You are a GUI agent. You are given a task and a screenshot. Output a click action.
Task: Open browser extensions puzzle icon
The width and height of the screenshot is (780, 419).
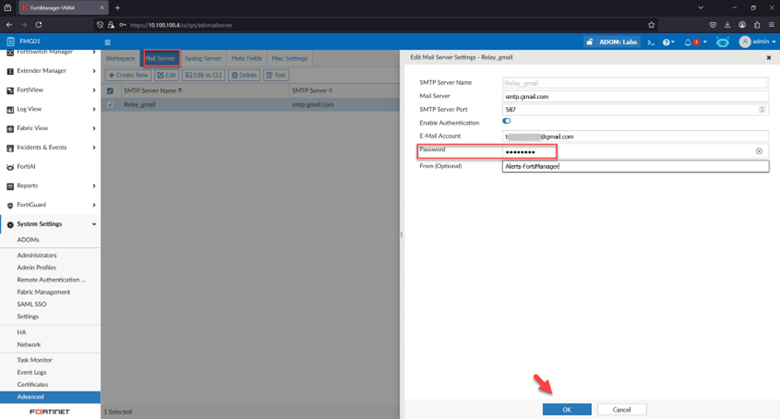click(x=757, y=25)
